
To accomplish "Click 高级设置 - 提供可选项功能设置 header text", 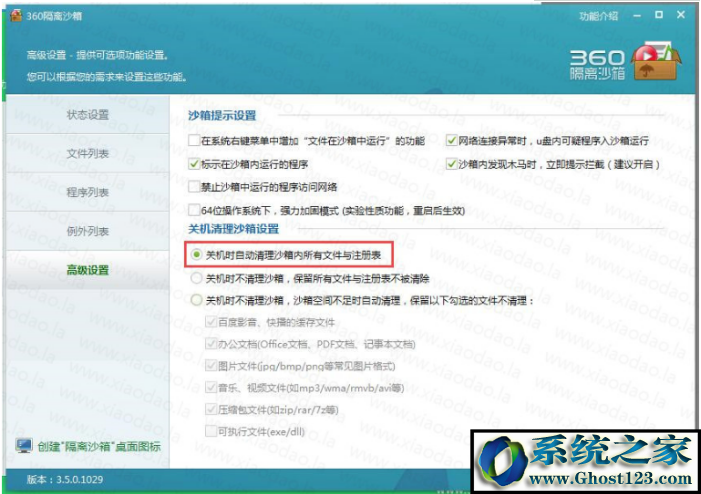I will tap(97, 55).
